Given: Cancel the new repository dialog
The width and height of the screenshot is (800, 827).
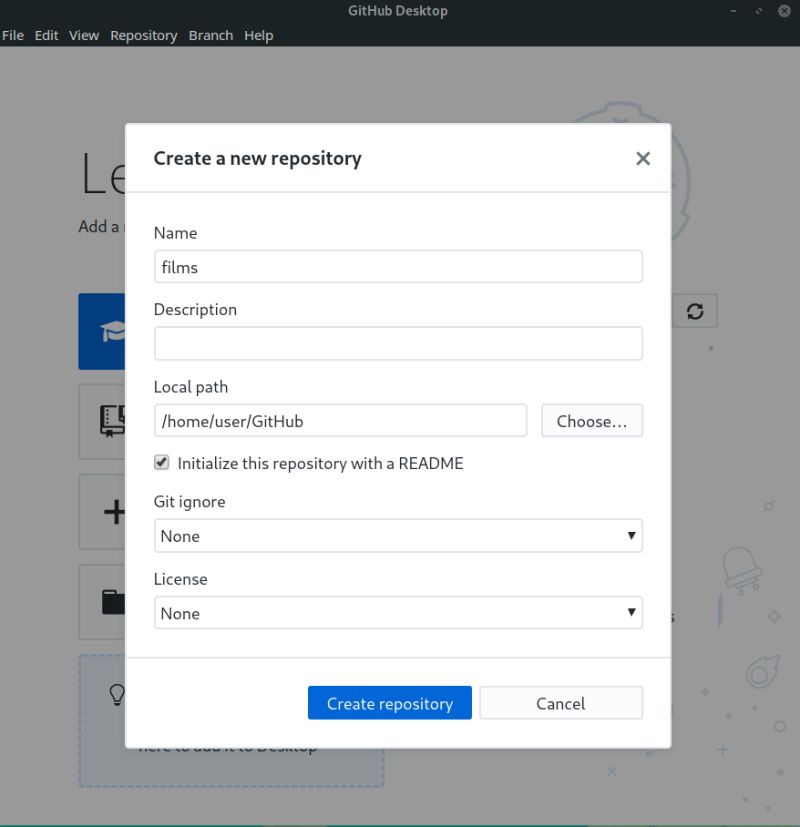Looking at the screenshot, I should point(560,702).
